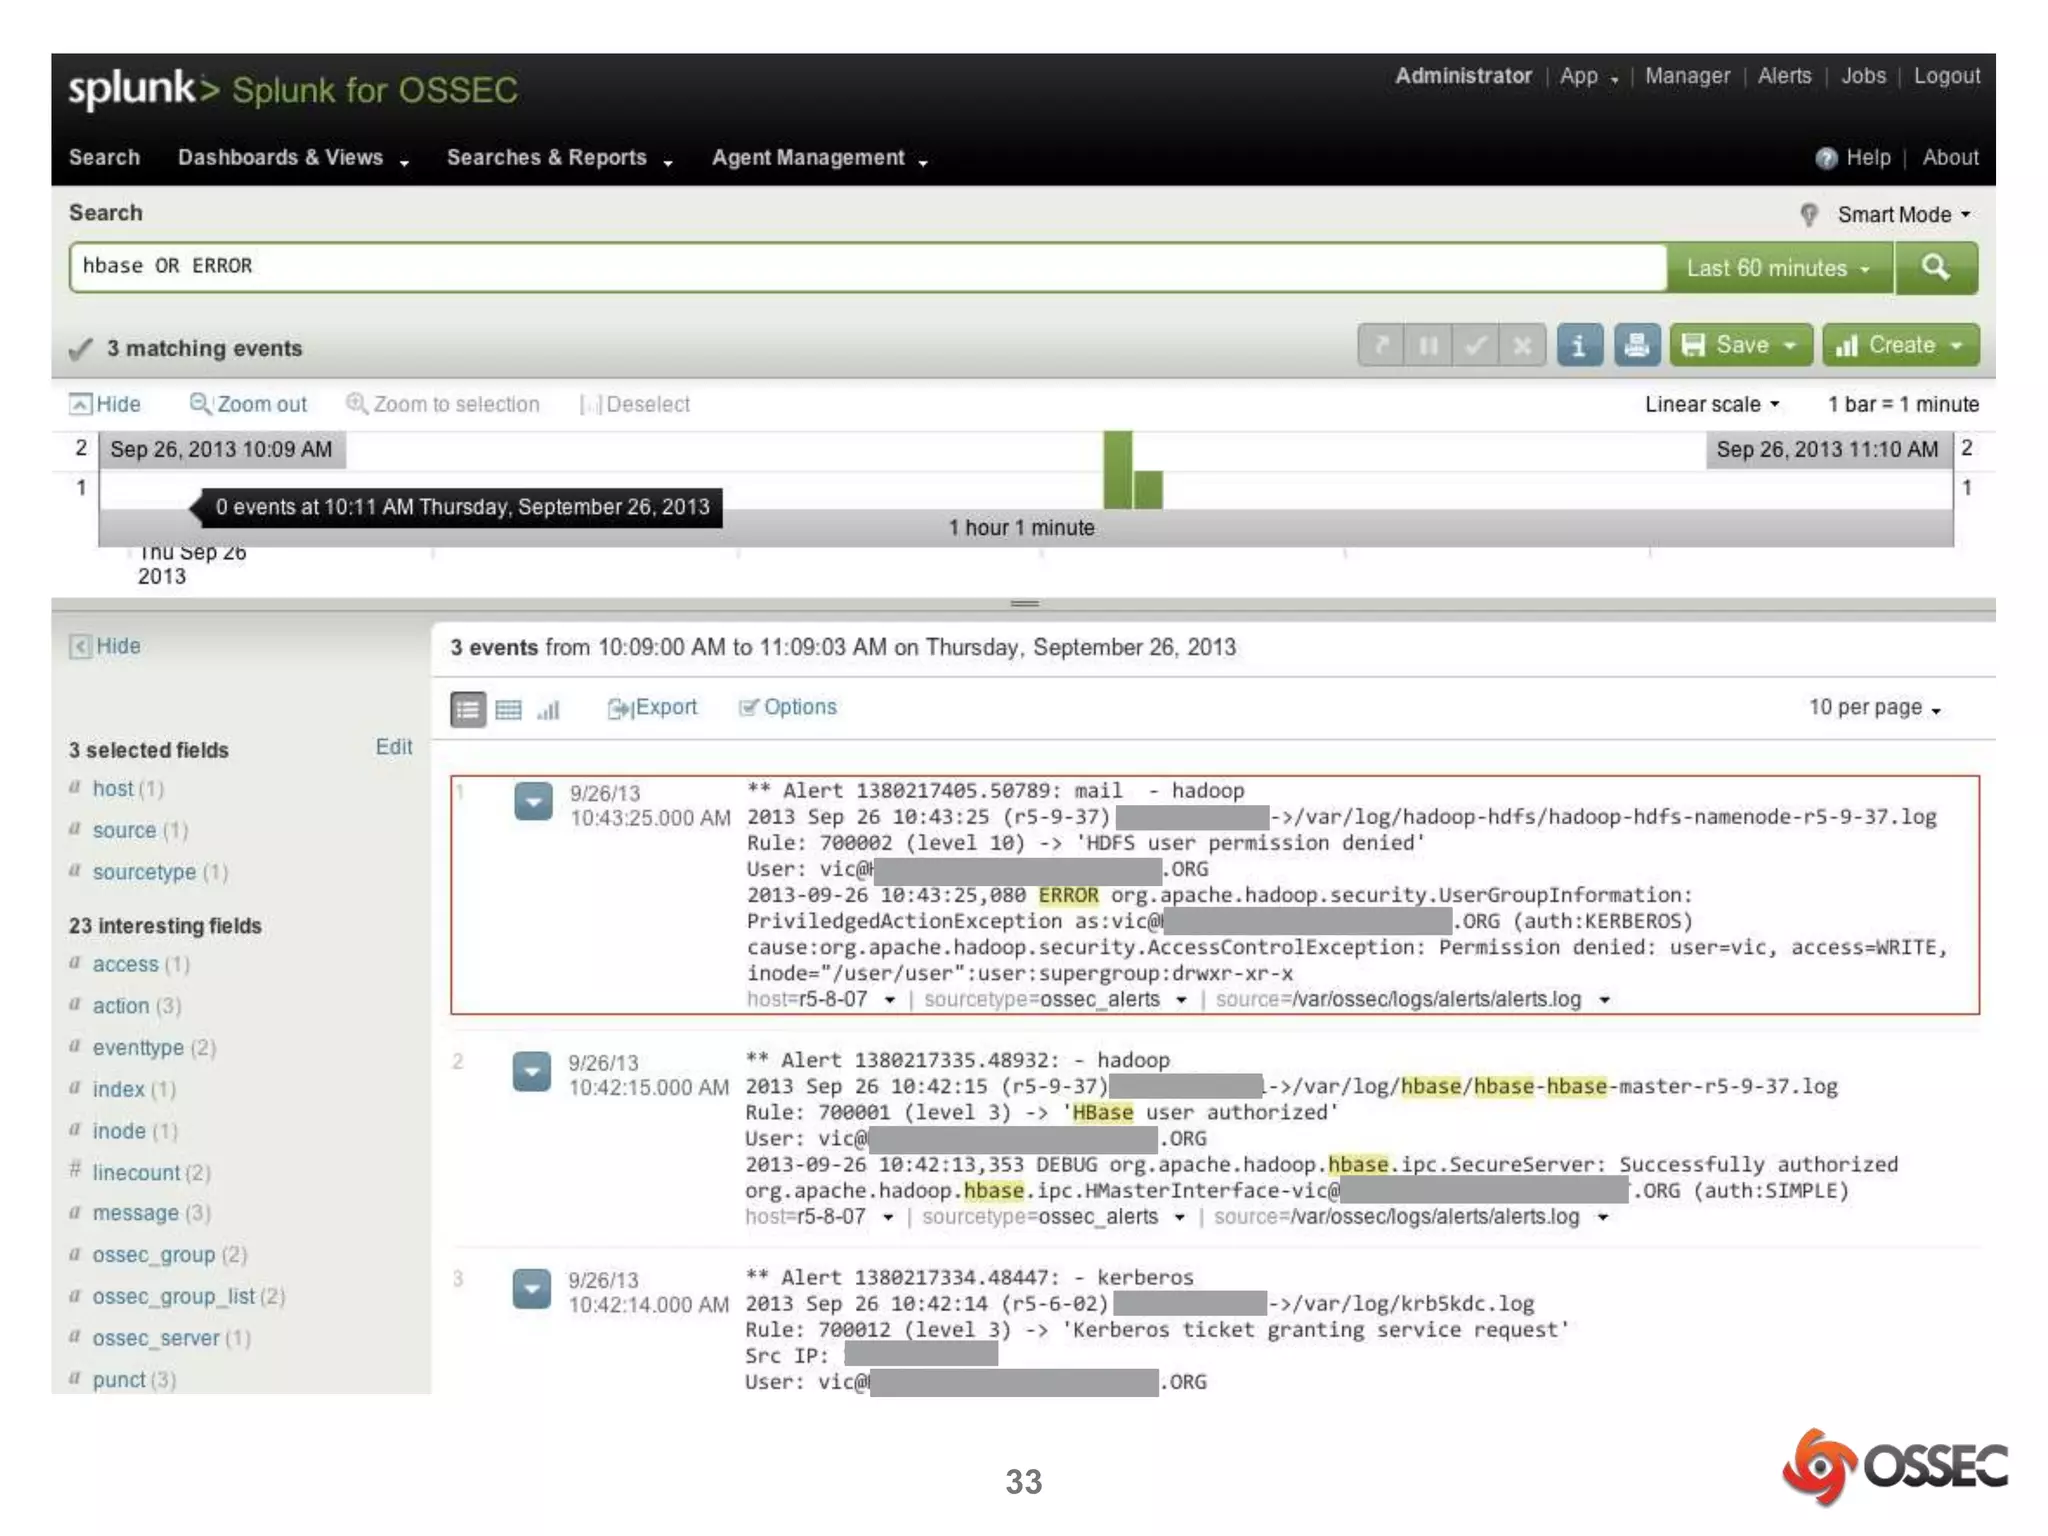The width and height of the screenshot is (2048, 1536).
Task: Click the Help question mark icon
Action: pos(1825,158)
